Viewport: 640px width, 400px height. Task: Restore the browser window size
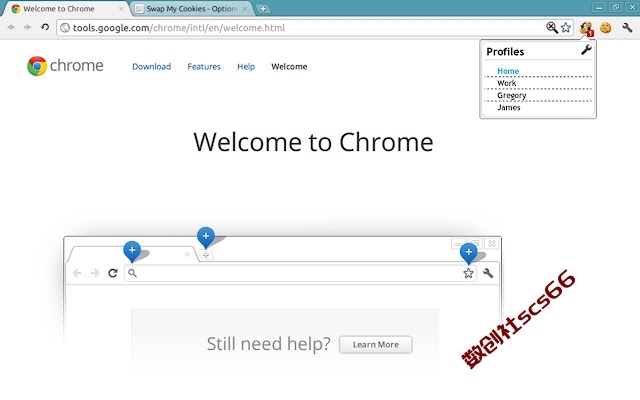pyautogui.click(x=615, y=7)
